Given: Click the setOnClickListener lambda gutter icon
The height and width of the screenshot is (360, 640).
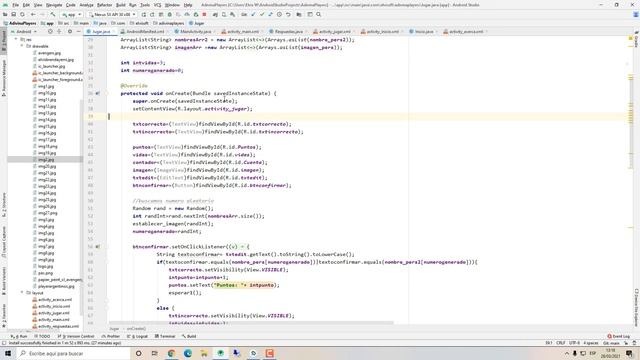Looking at the screenshot, I should (x=98, y=247).
